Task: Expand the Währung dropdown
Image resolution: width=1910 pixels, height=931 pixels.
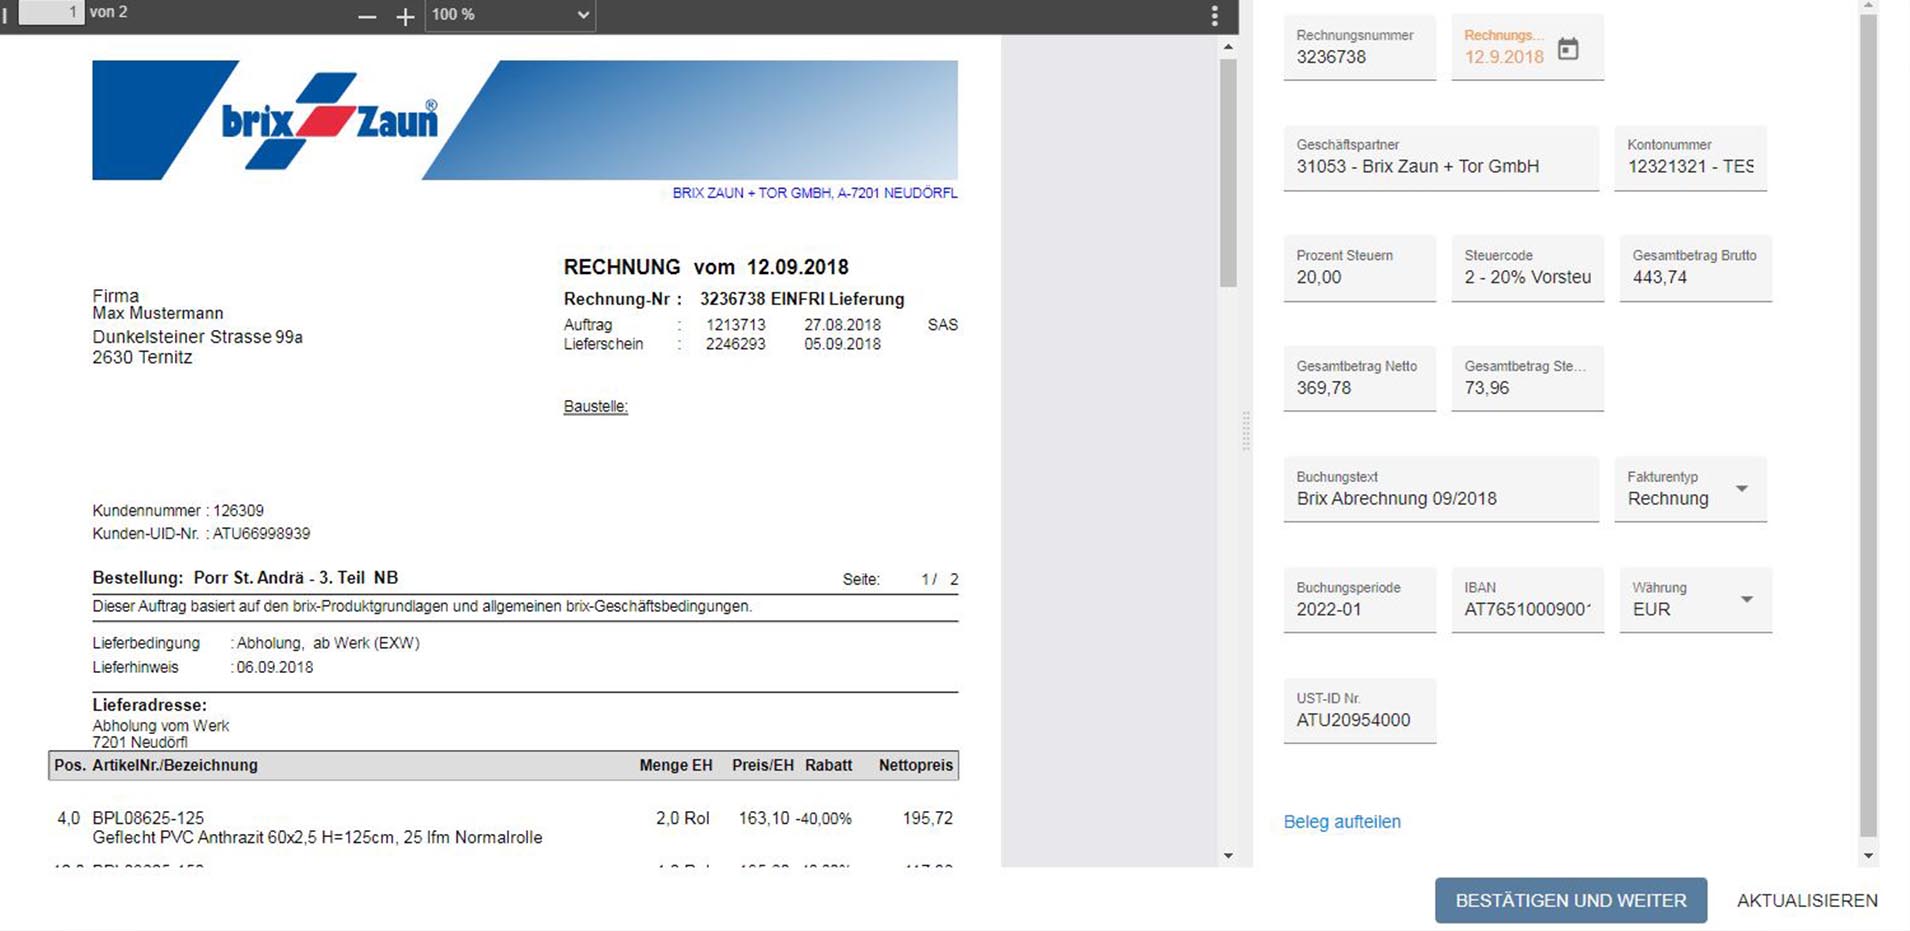Action: [x=1746, y=600]
